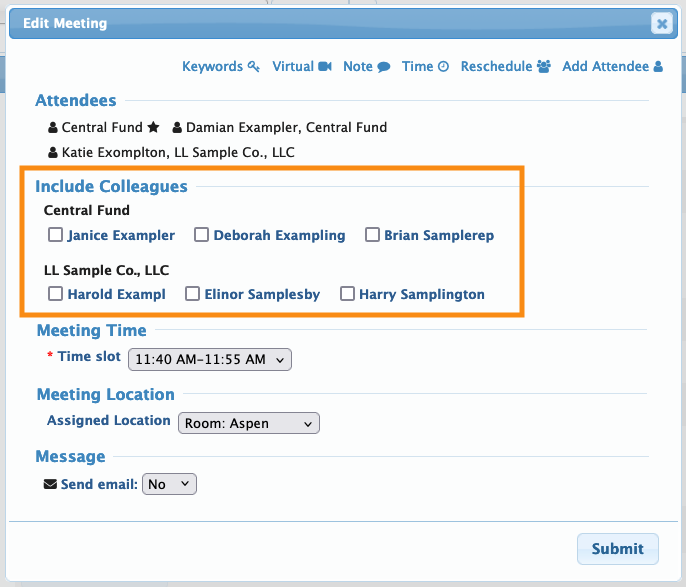Click the Send email envelope icon

(51, 484)
